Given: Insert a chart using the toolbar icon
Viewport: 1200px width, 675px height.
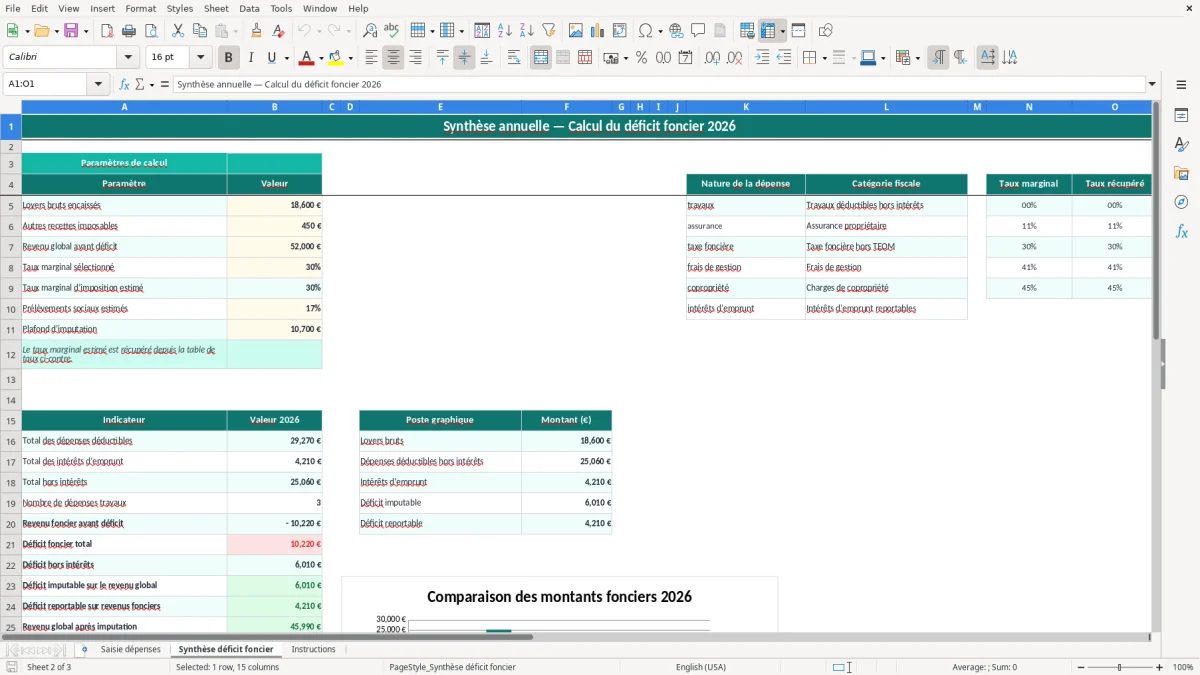Looking at the screenshot, I should coord(598,31).
